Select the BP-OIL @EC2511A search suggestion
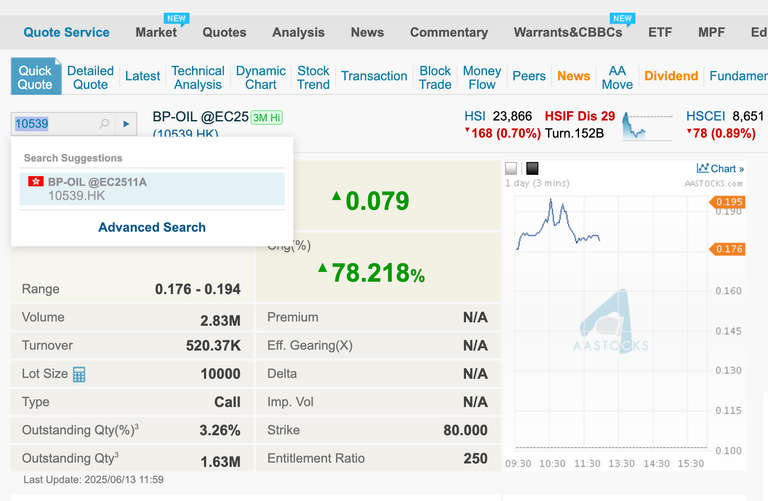 [x=152, y=189]
